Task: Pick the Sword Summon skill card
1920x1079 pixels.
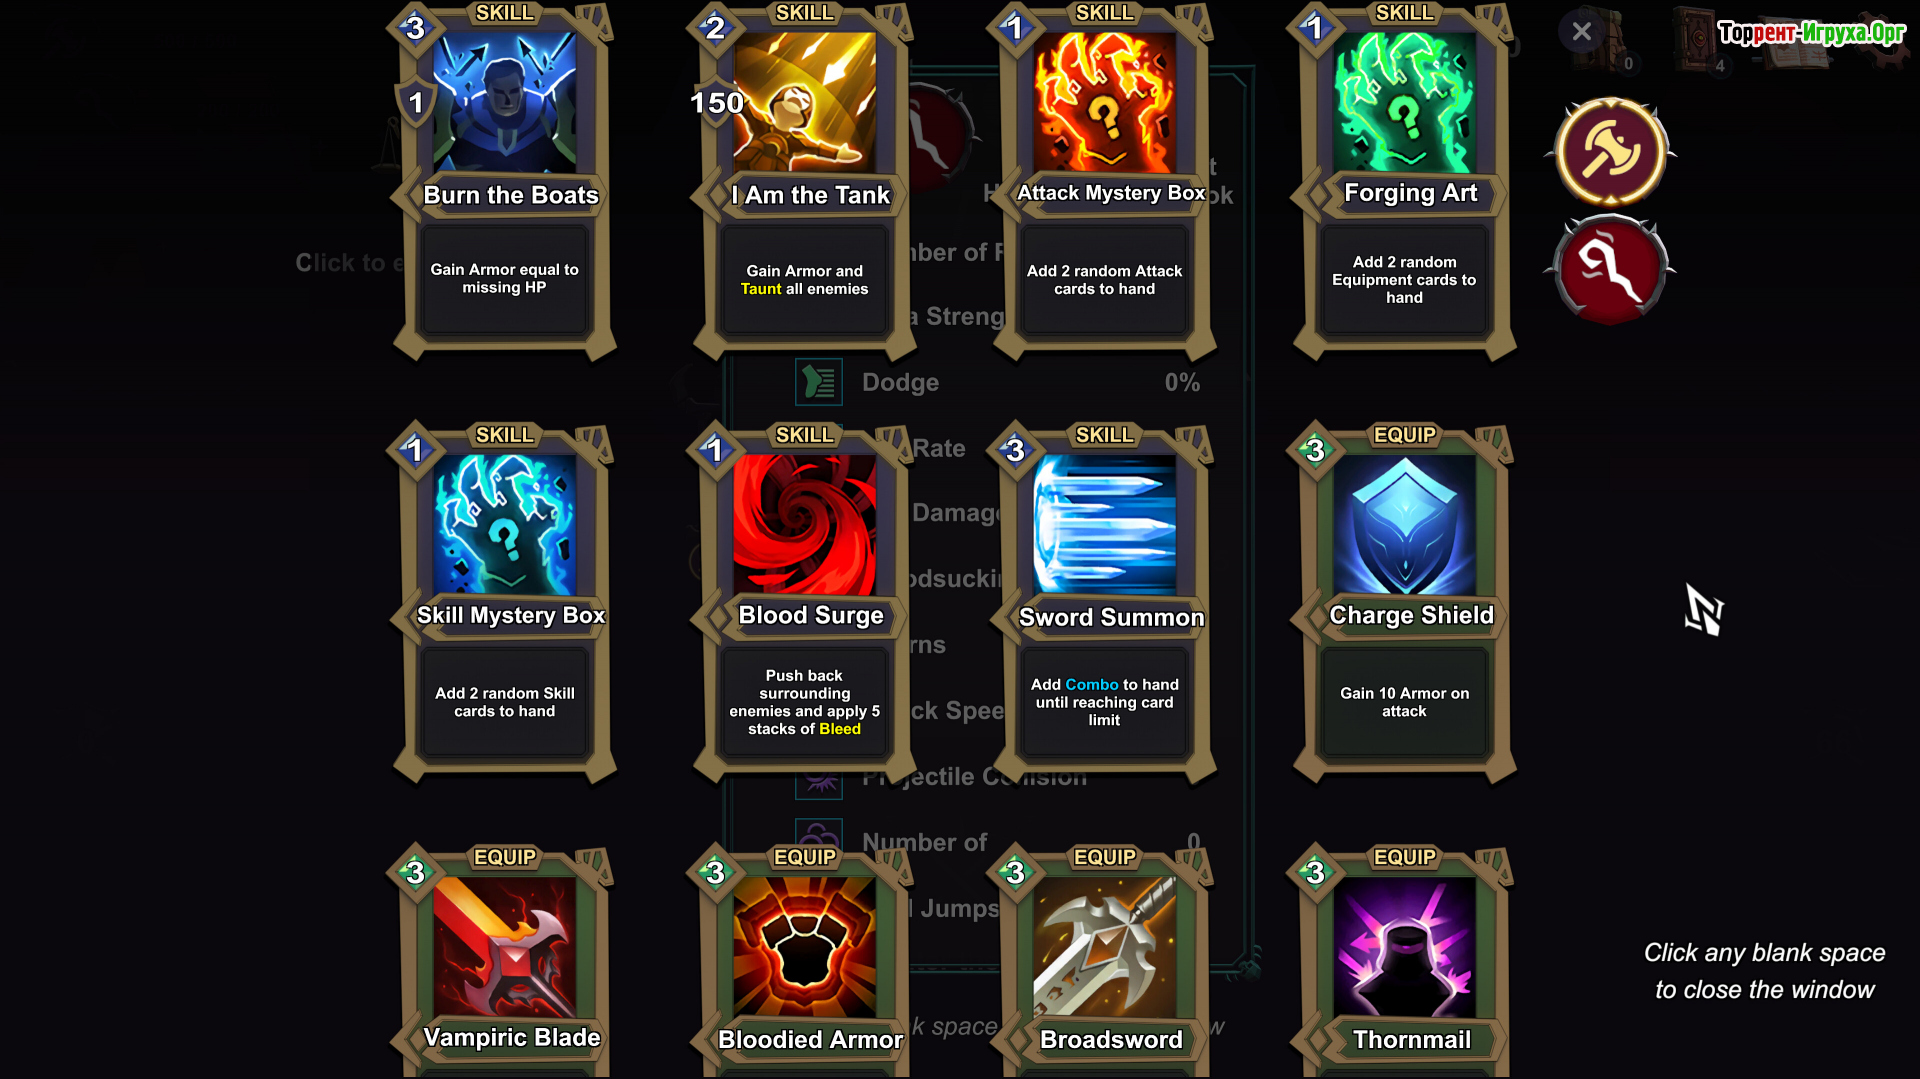Action: click(1104, 603)
